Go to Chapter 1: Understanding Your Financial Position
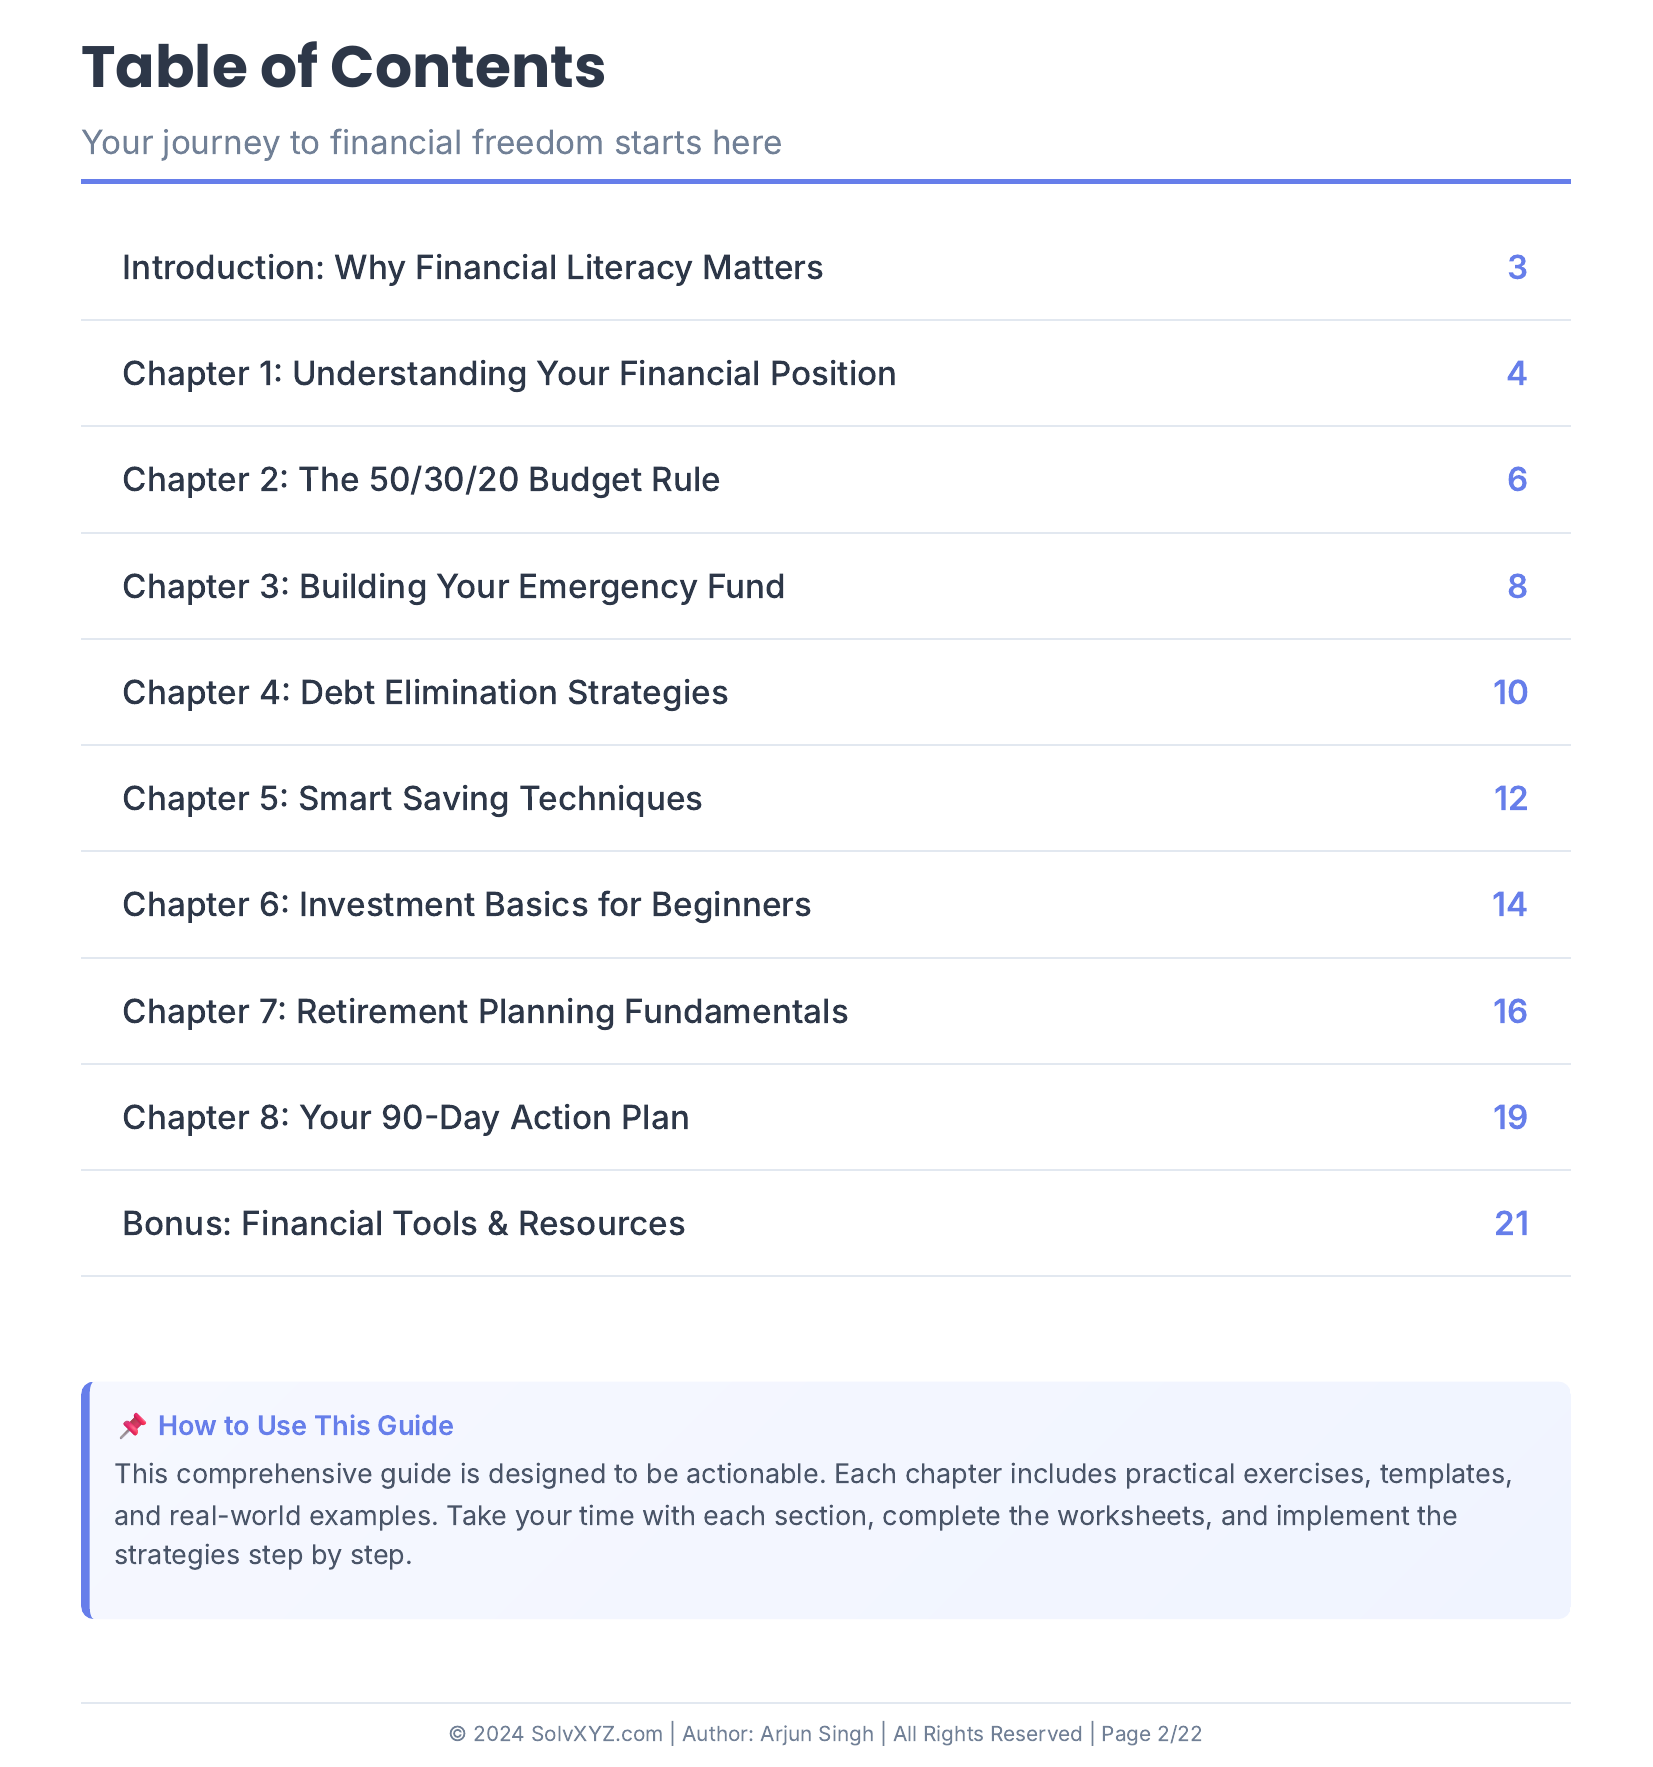1653x1767 pixels. point(509,374)
